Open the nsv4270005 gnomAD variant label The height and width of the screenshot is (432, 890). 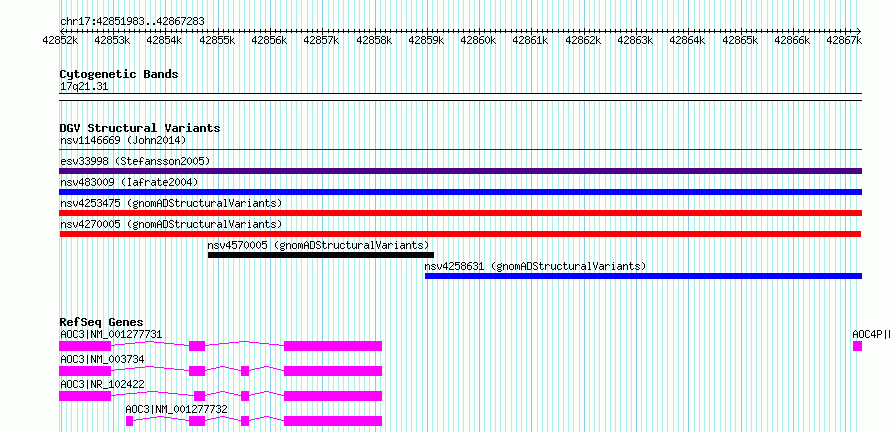pyautogui.click(x=171, y=224)
